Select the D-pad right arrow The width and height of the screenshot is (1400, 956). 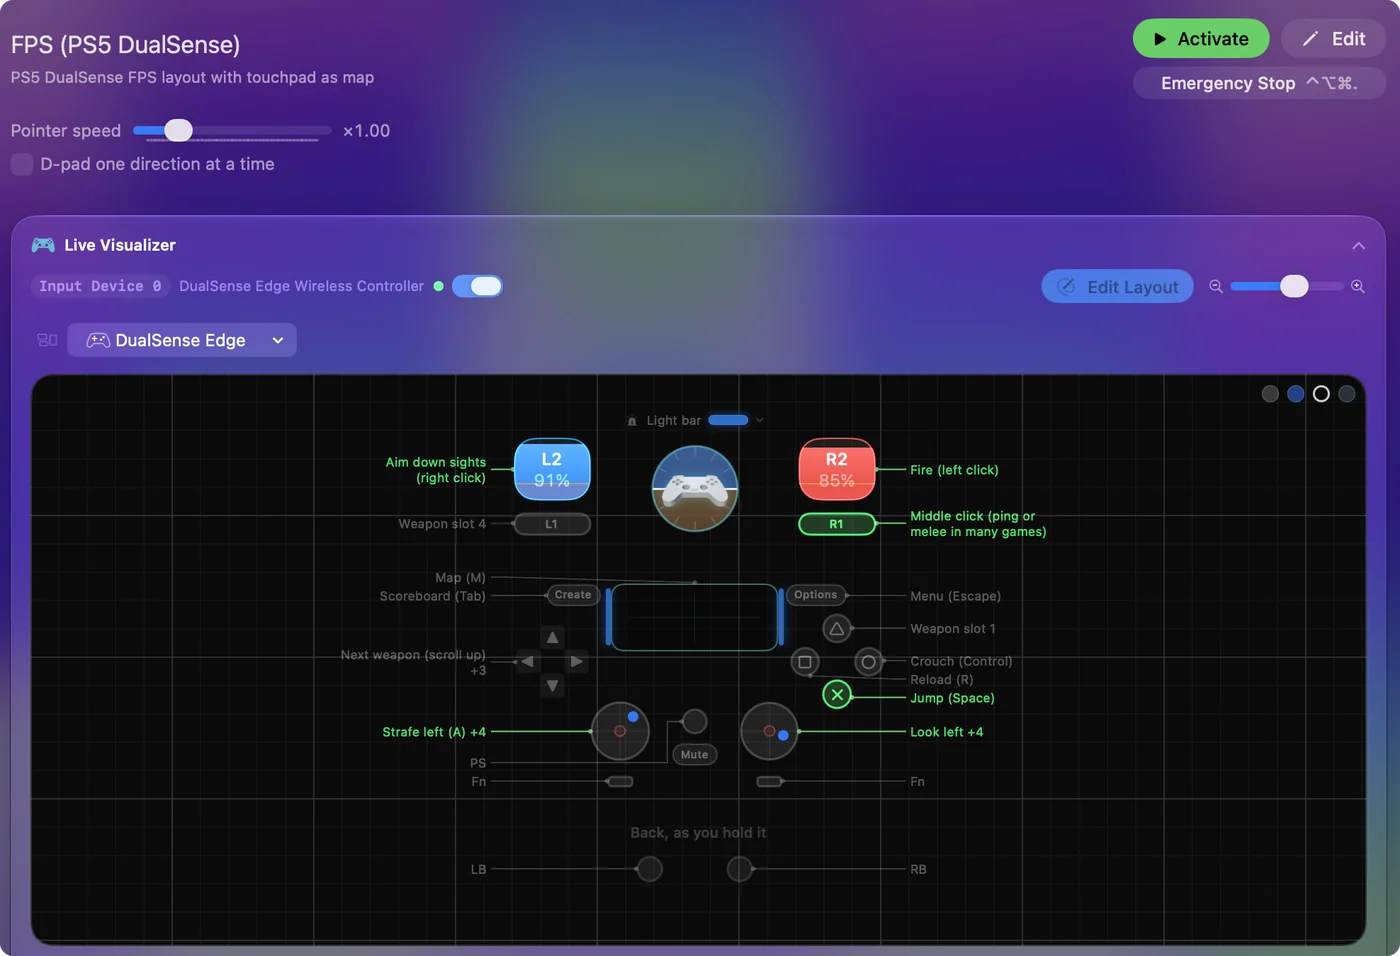[x=576, y=661]
